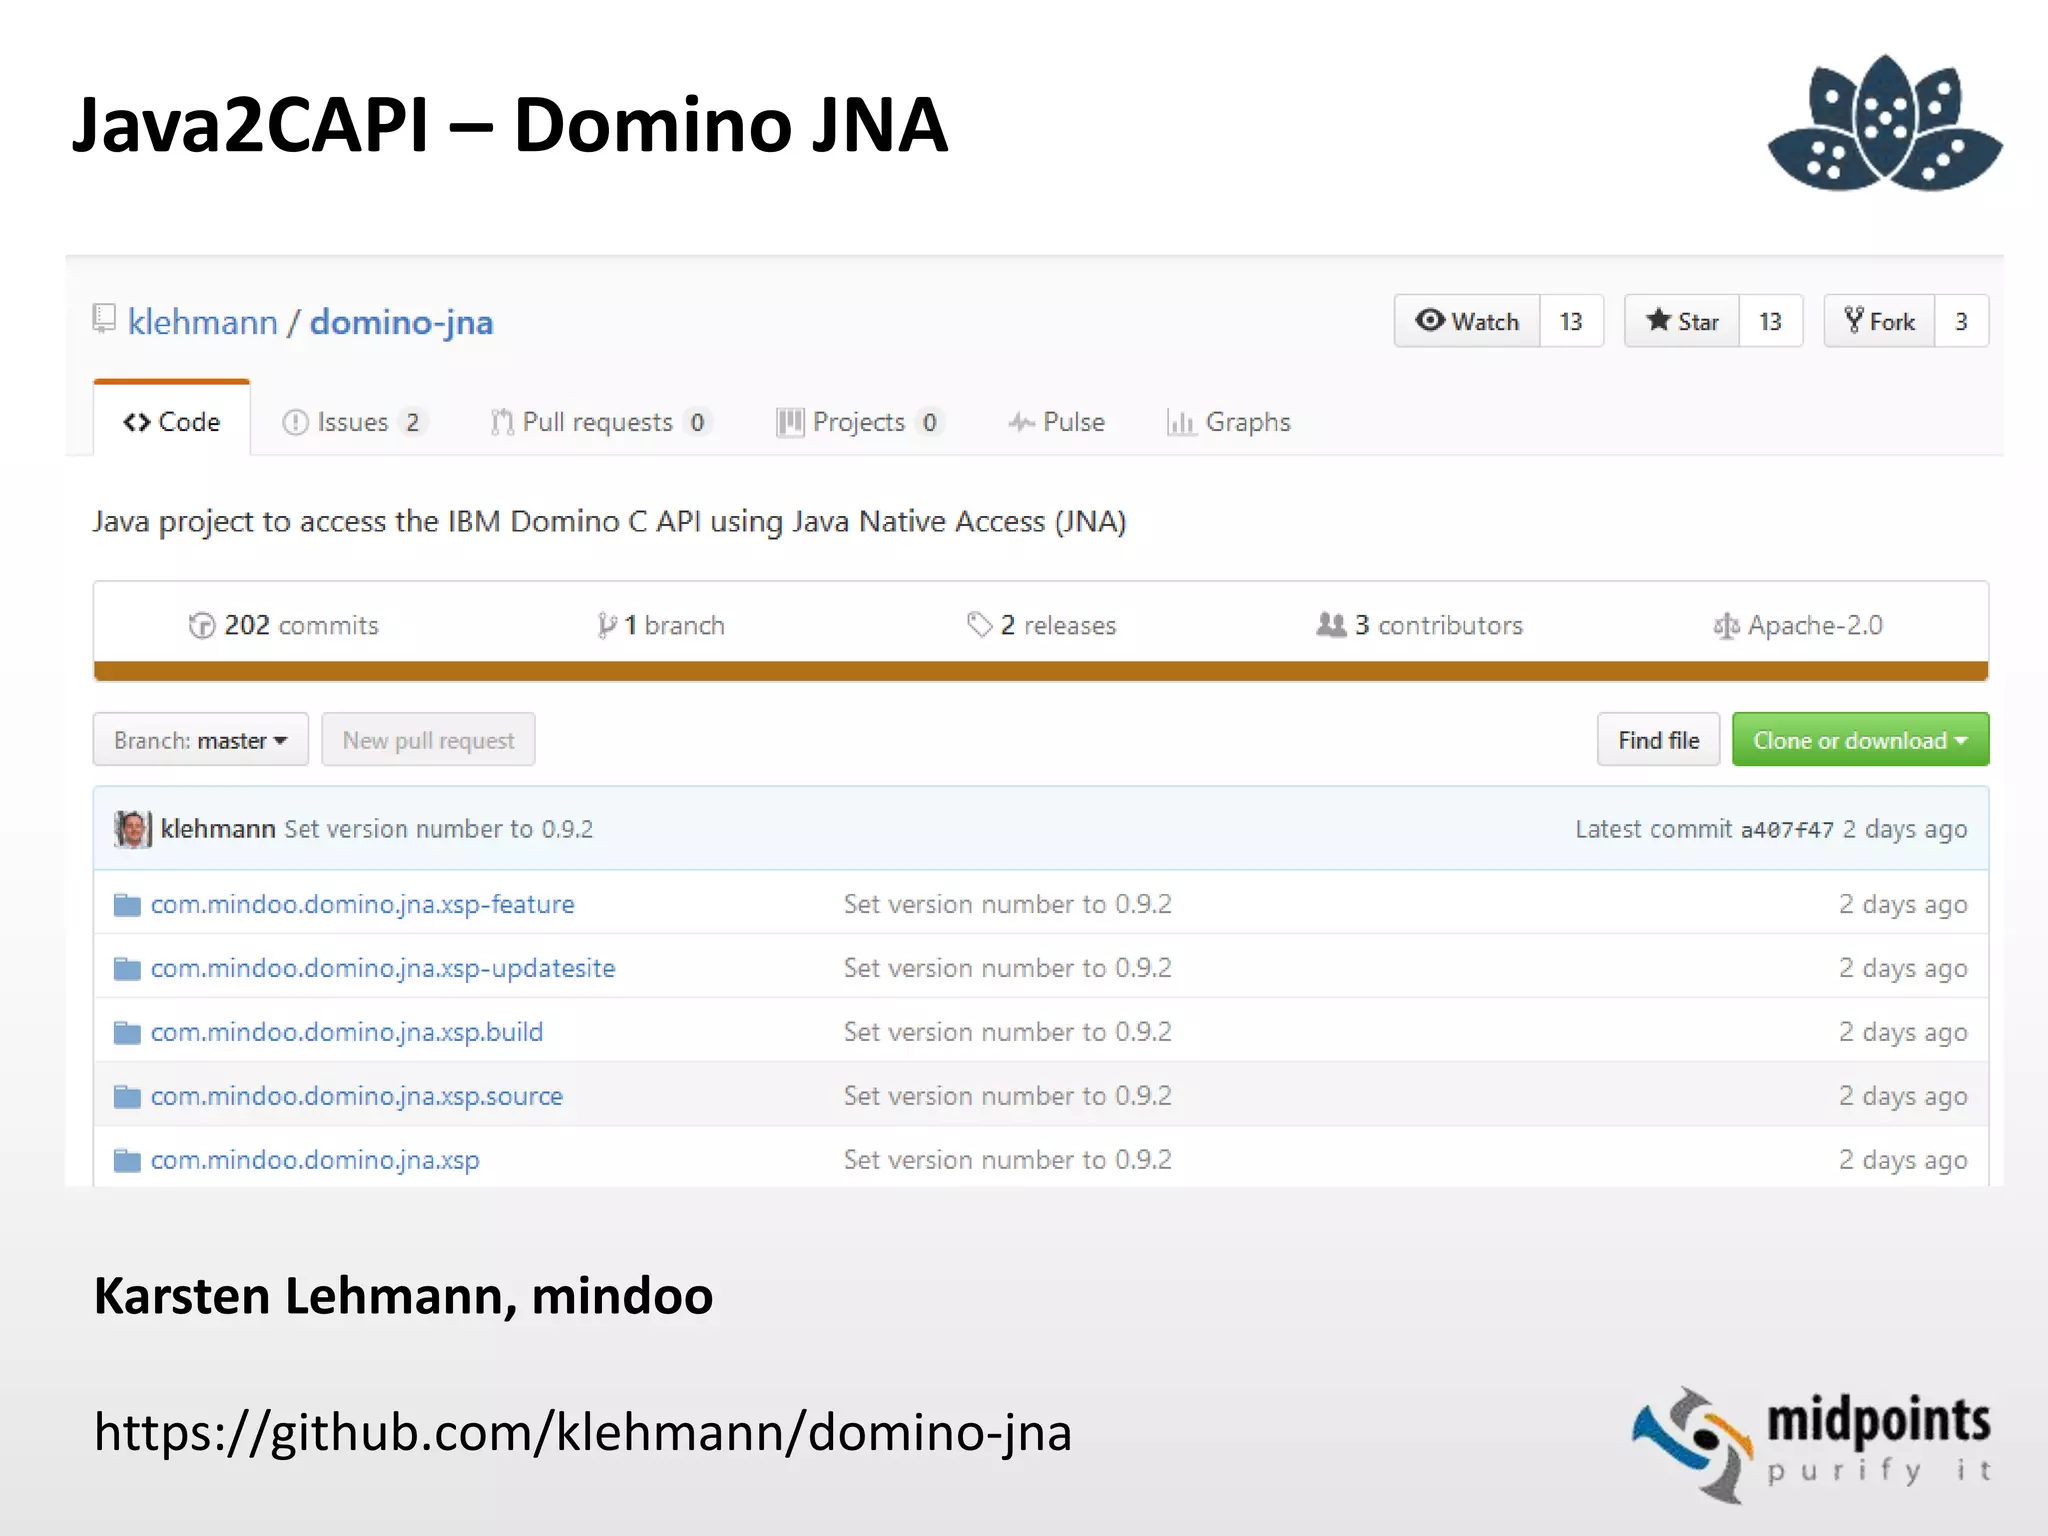Click the Issues tab circle icon
2048x1536 pixels.
point(295,423)
